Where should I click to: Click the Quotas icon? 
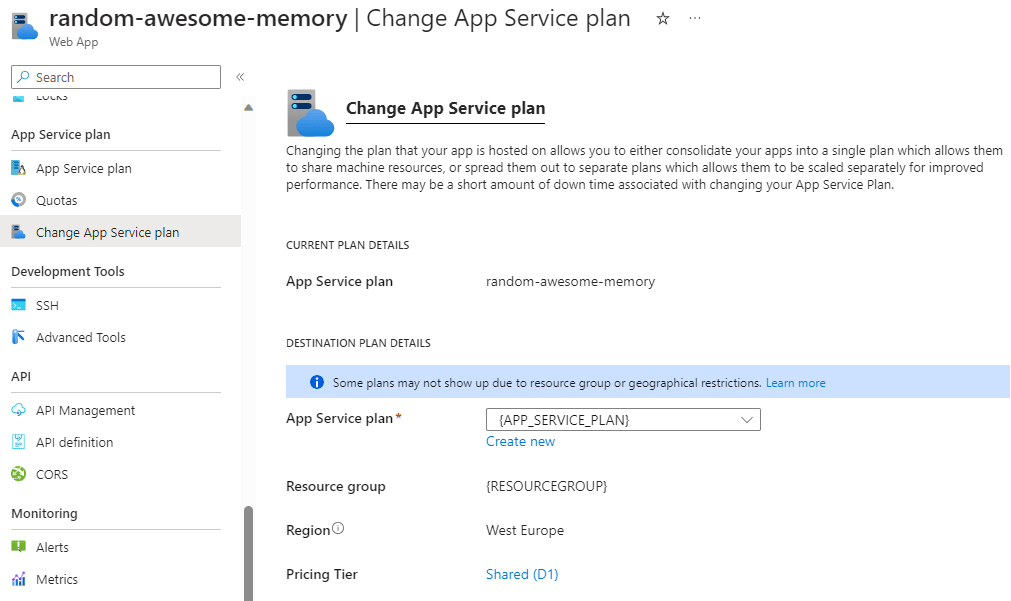pyautogui.click(x=19, y=200)
